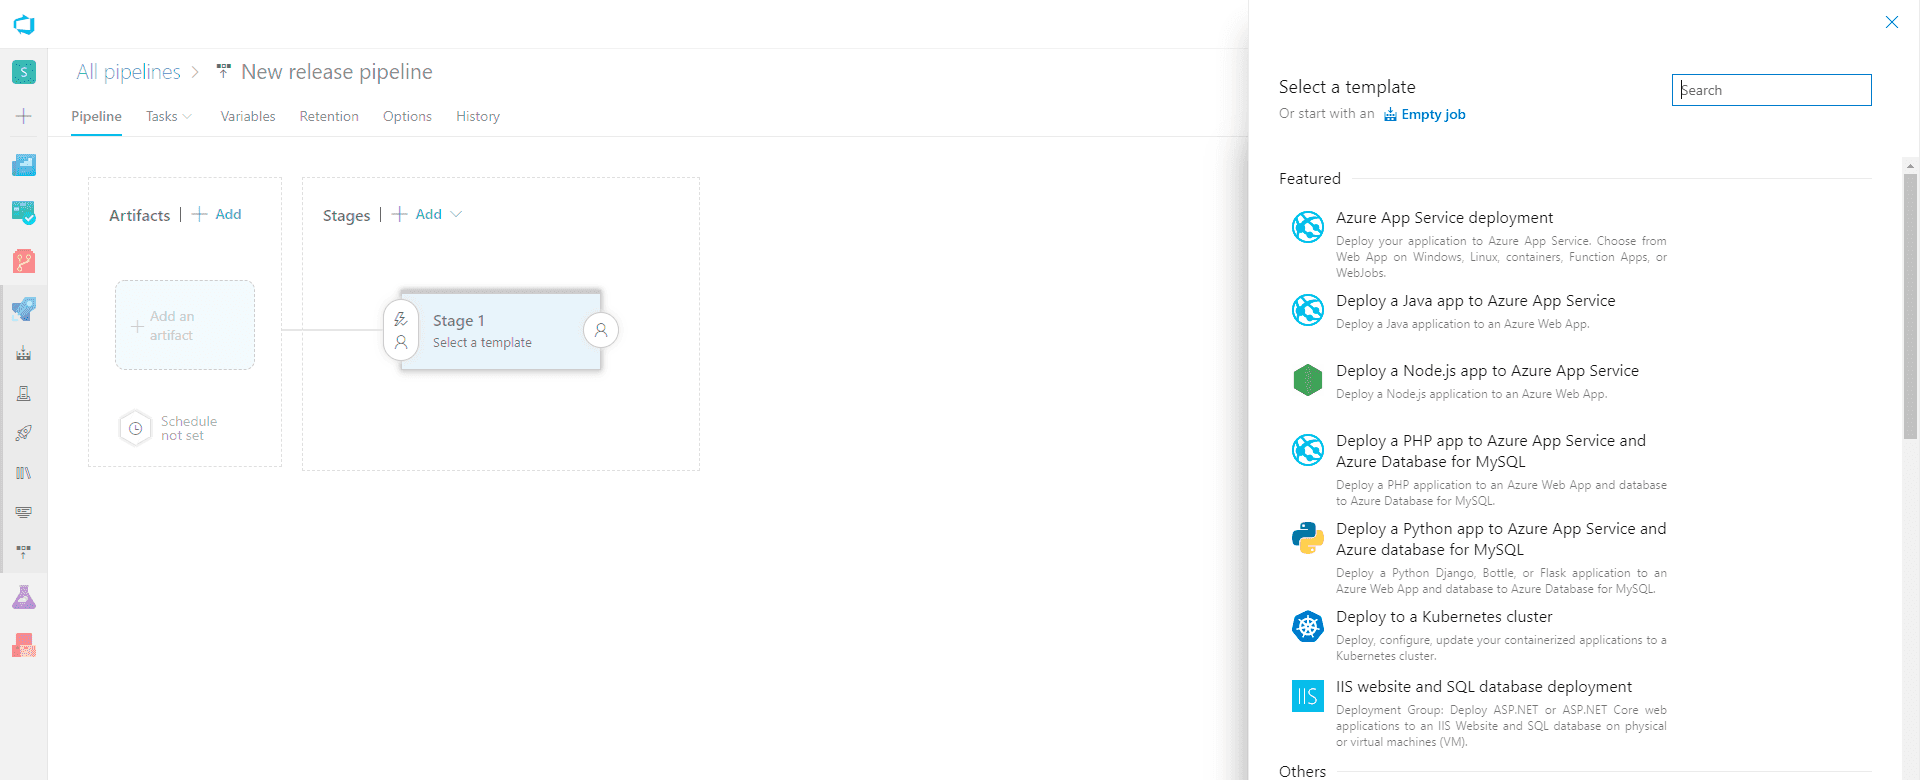Focus the template Search box
1920x780 pixels.
[1771, 90]
